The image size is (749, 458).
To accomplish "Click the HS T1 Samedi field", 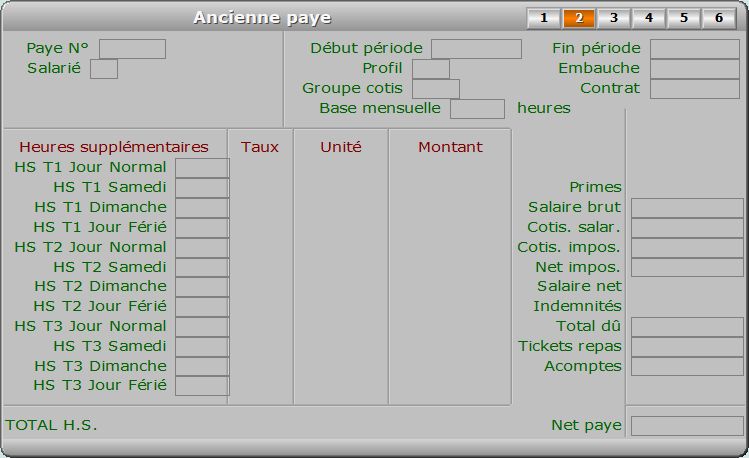I will tap(202, 188).
